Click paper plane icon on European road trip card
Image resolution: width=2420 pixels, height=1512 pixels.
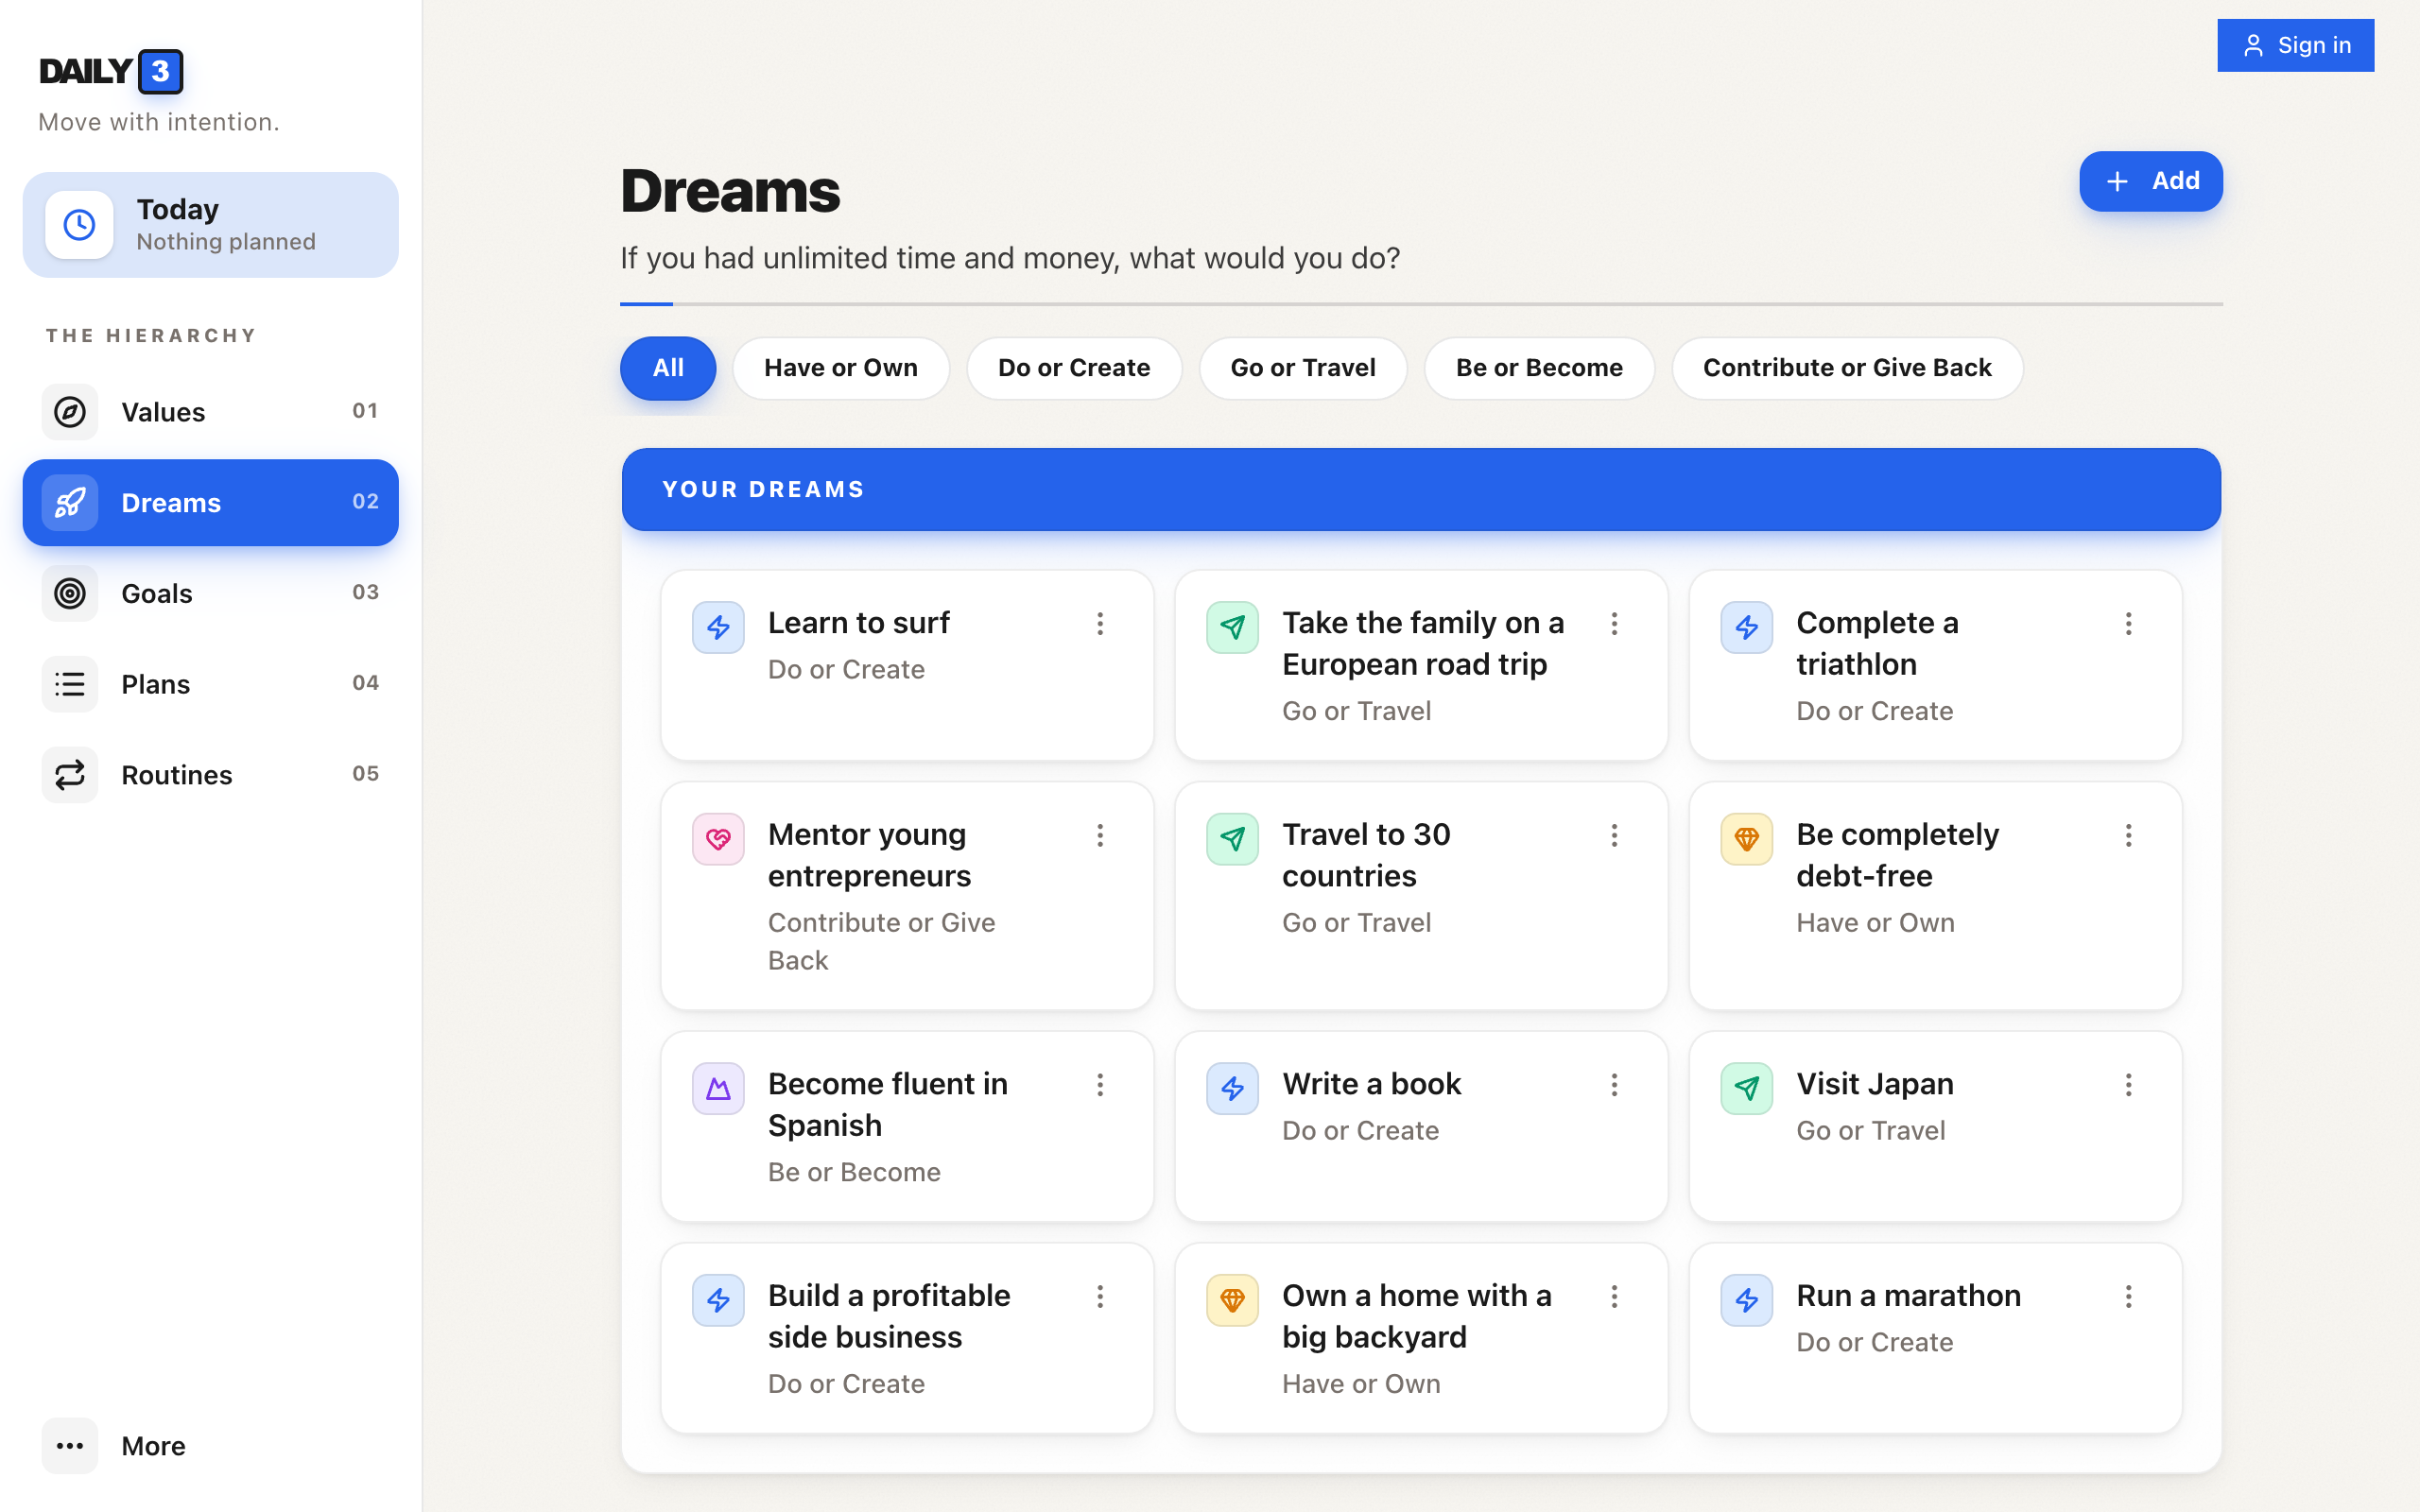tap(1232, 627)
